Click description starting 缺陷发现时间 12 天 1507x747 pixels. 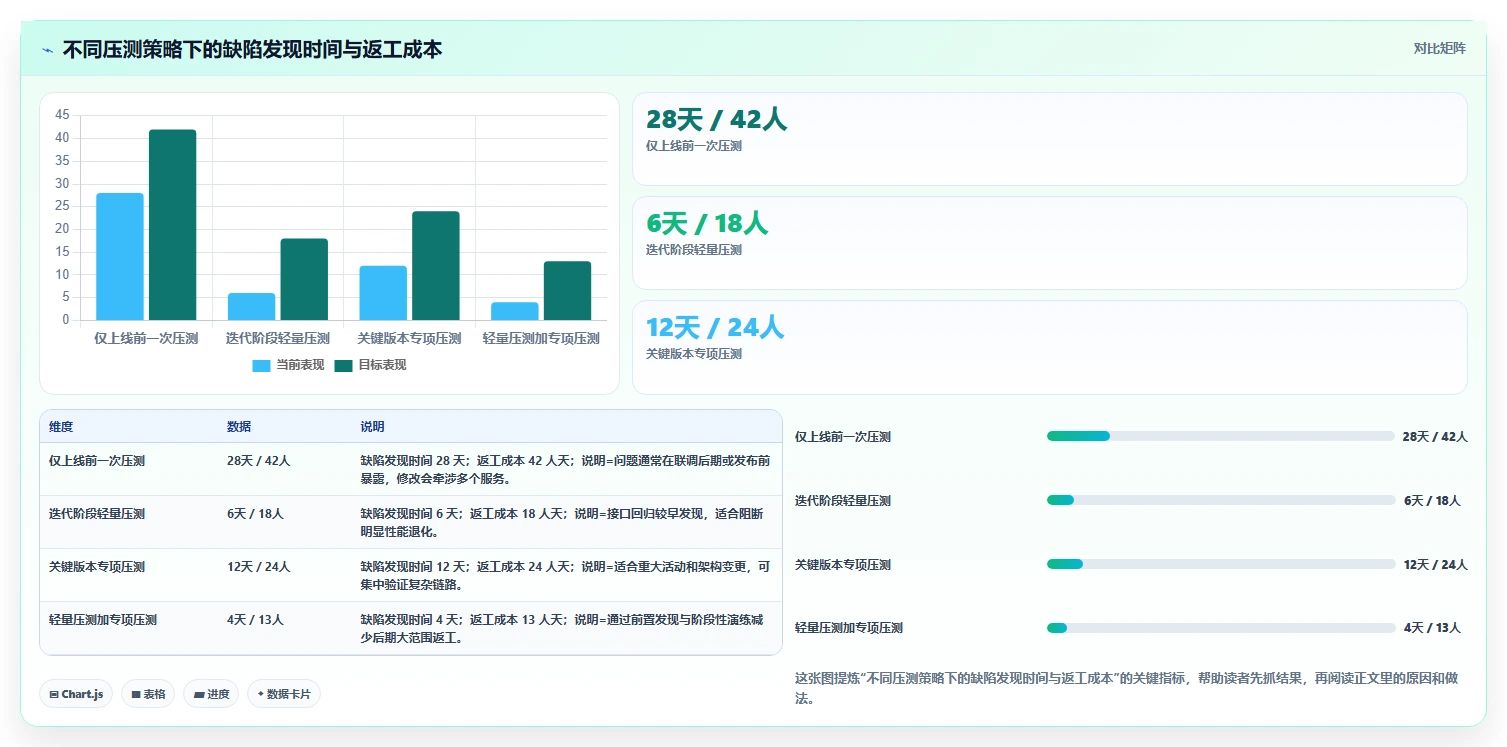point(565,576)
